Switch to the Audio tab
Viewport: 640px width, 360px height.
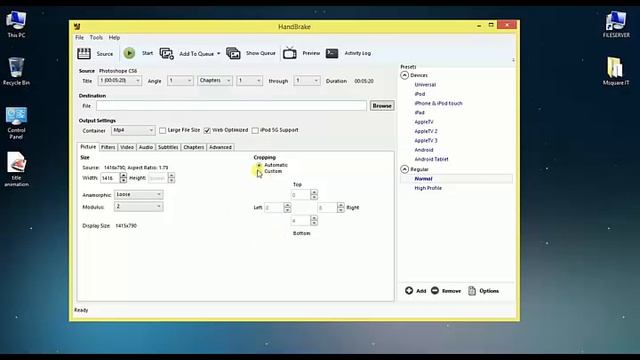146,147
